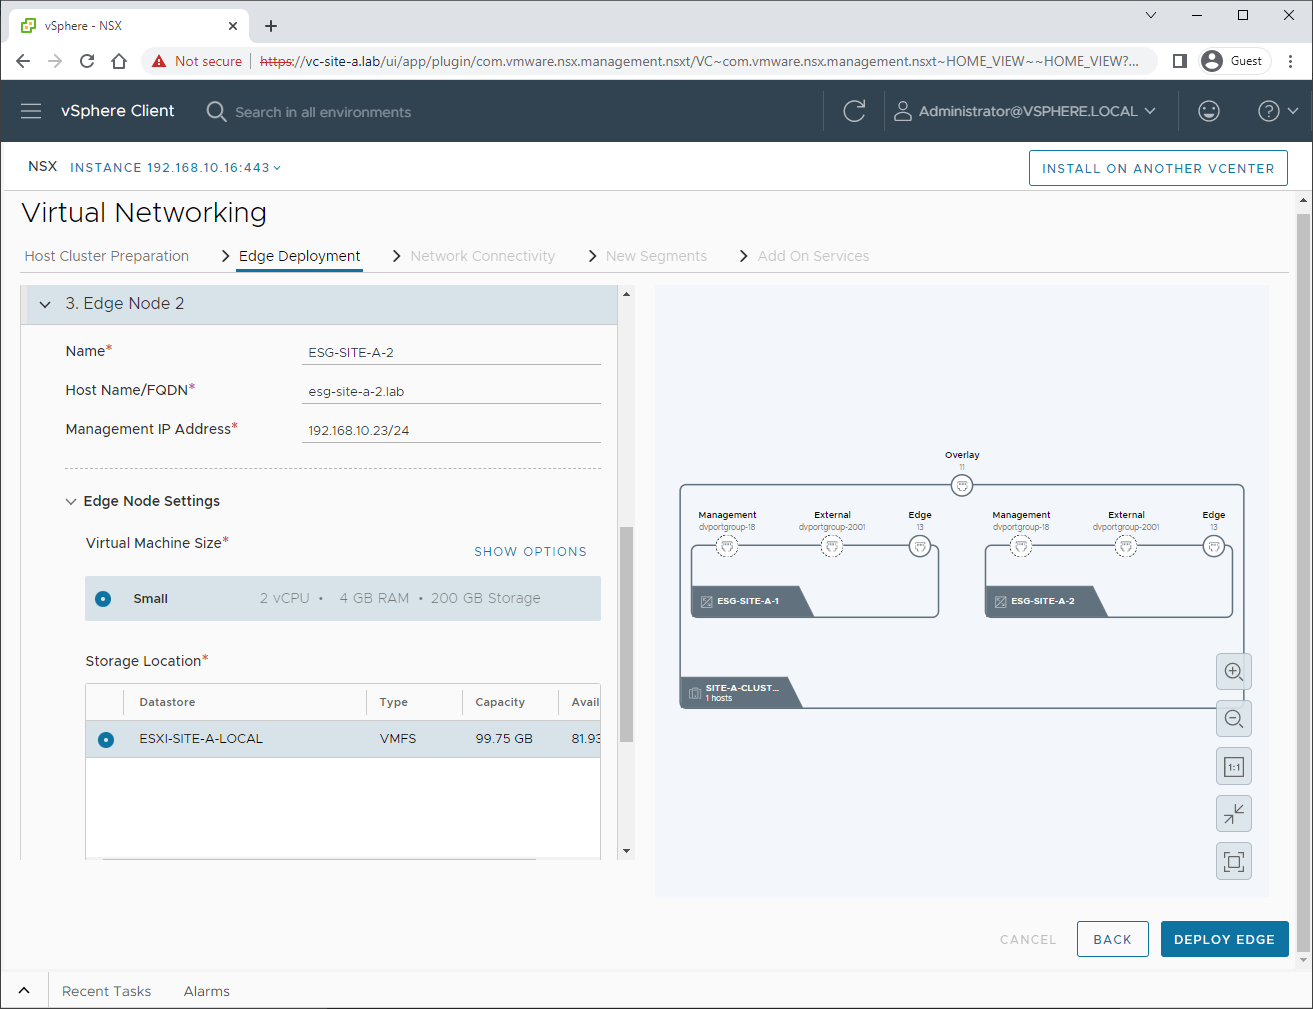Zoom in on the topology diagram
The image size is (1313, 1009).
click(1234, 672)
